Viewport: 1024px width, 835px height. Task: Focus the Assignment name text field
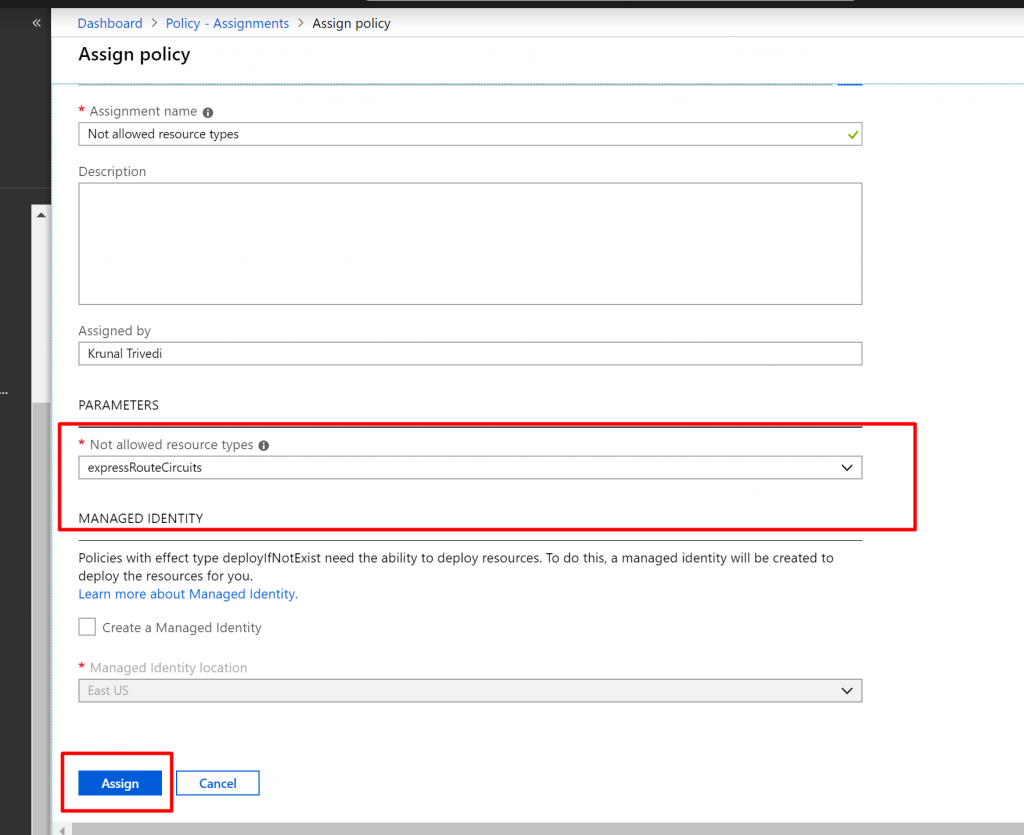[x=460, y=134]
